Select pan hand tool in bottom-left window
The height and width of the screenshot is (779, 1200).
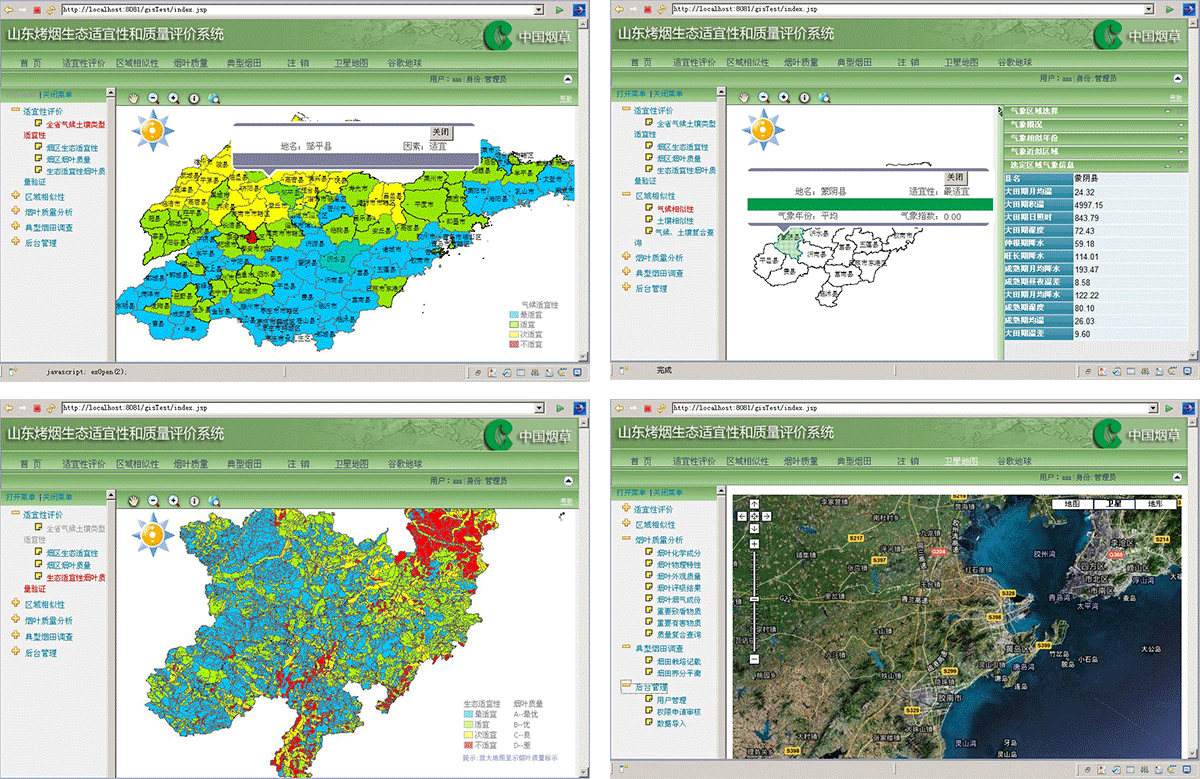(x=132, y=499)
